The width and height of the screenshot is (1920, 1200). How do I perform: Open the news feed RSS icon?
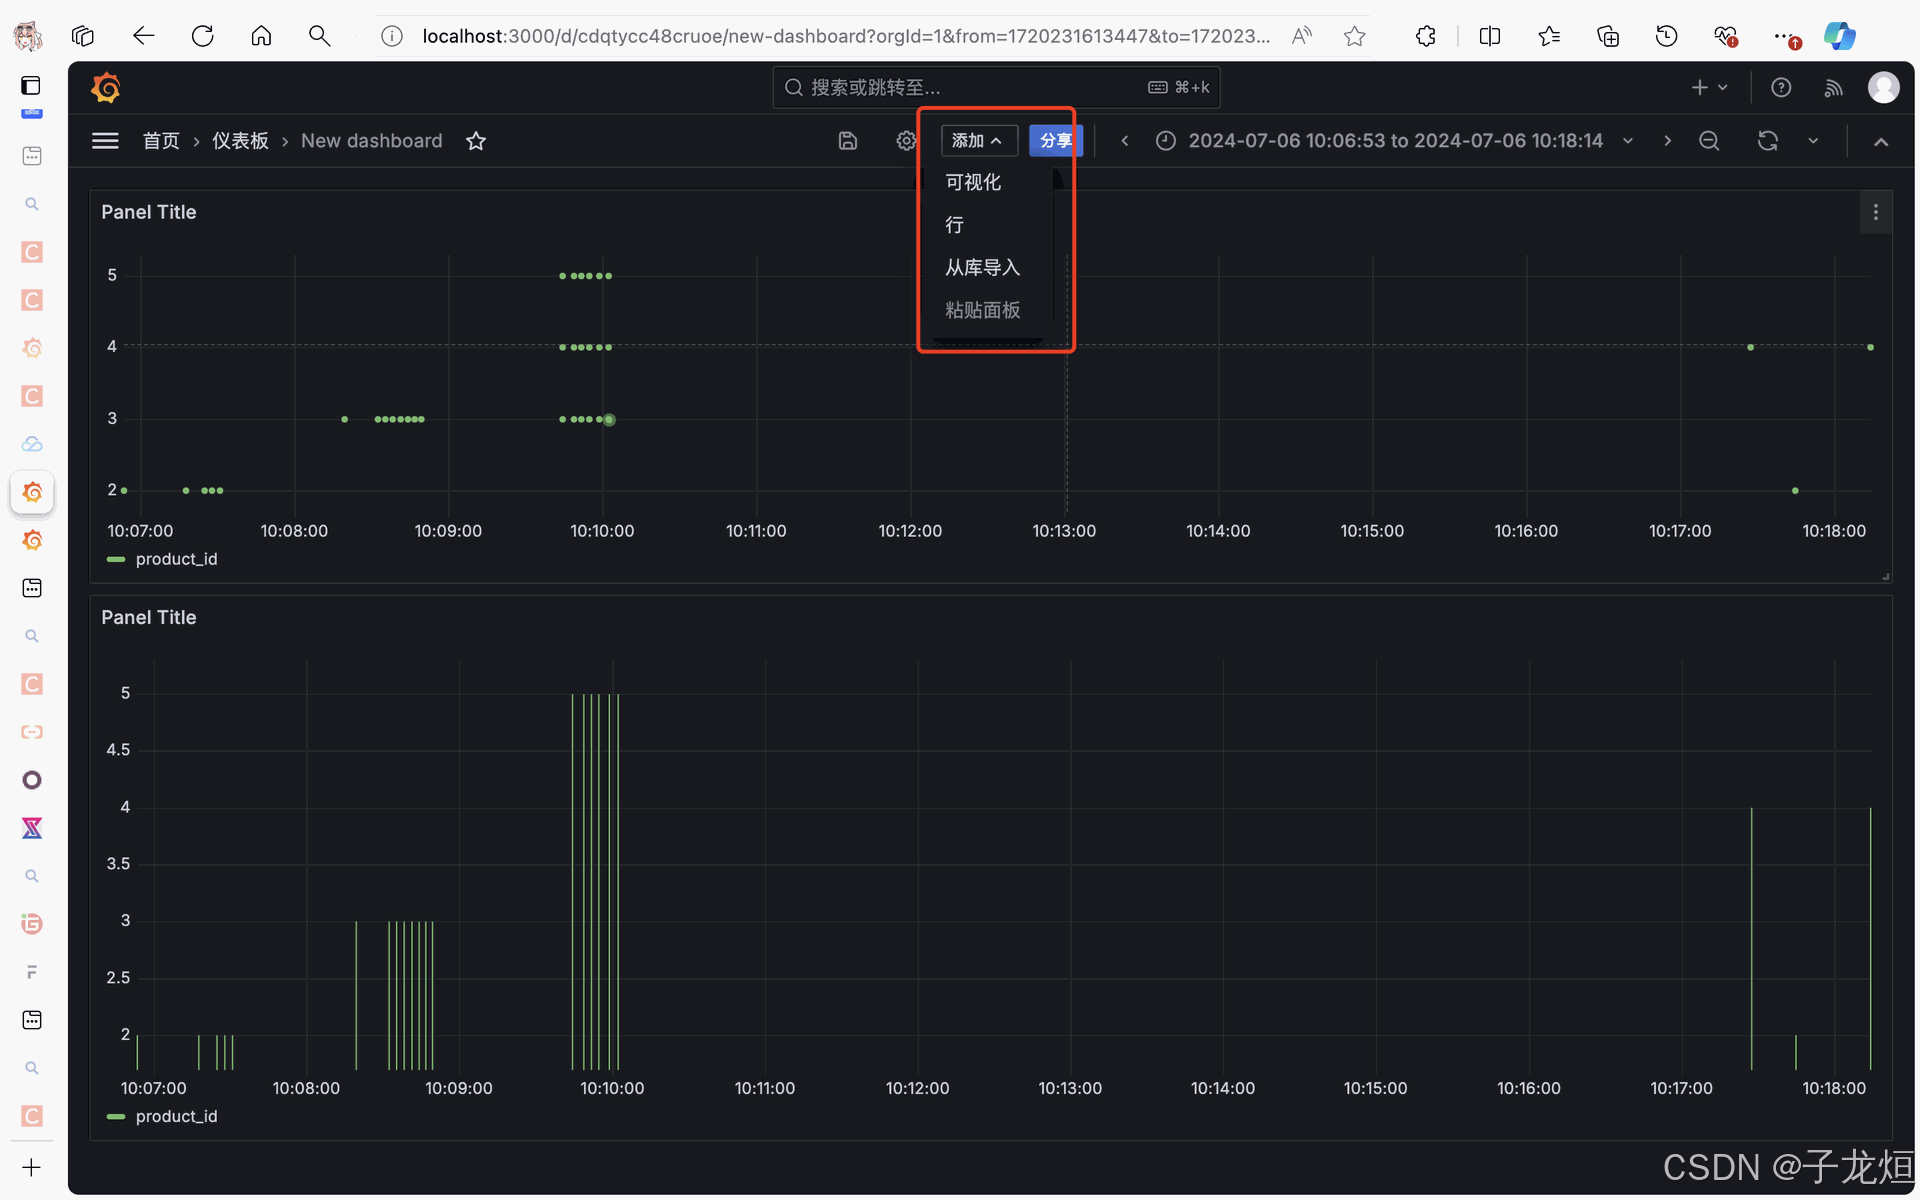click(1833, 88)
